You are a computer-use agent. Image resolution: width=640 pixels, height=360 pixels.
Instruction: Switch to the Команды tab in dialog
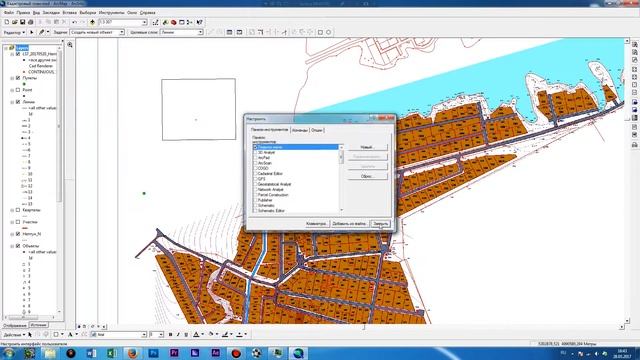click(300, 130)
